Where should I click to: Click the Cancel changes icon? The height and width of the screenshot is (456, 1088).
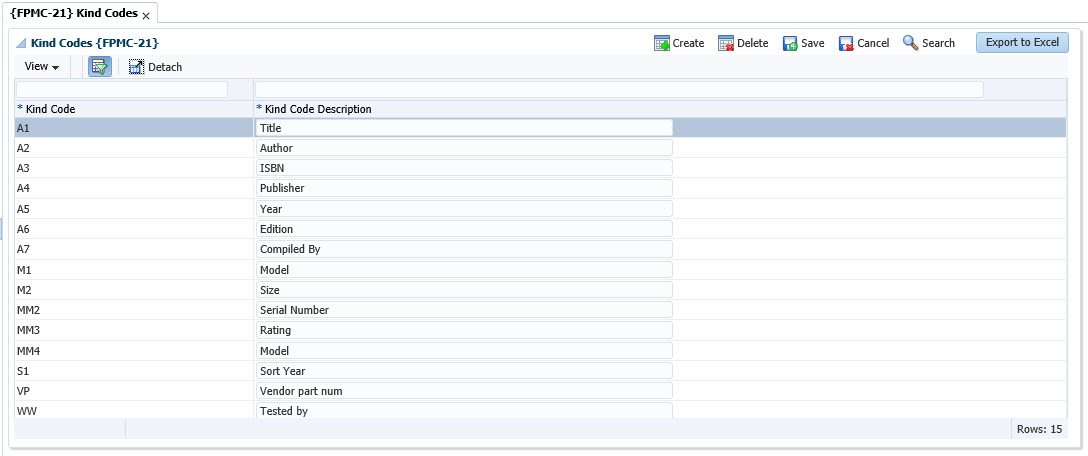pos(846,43)
